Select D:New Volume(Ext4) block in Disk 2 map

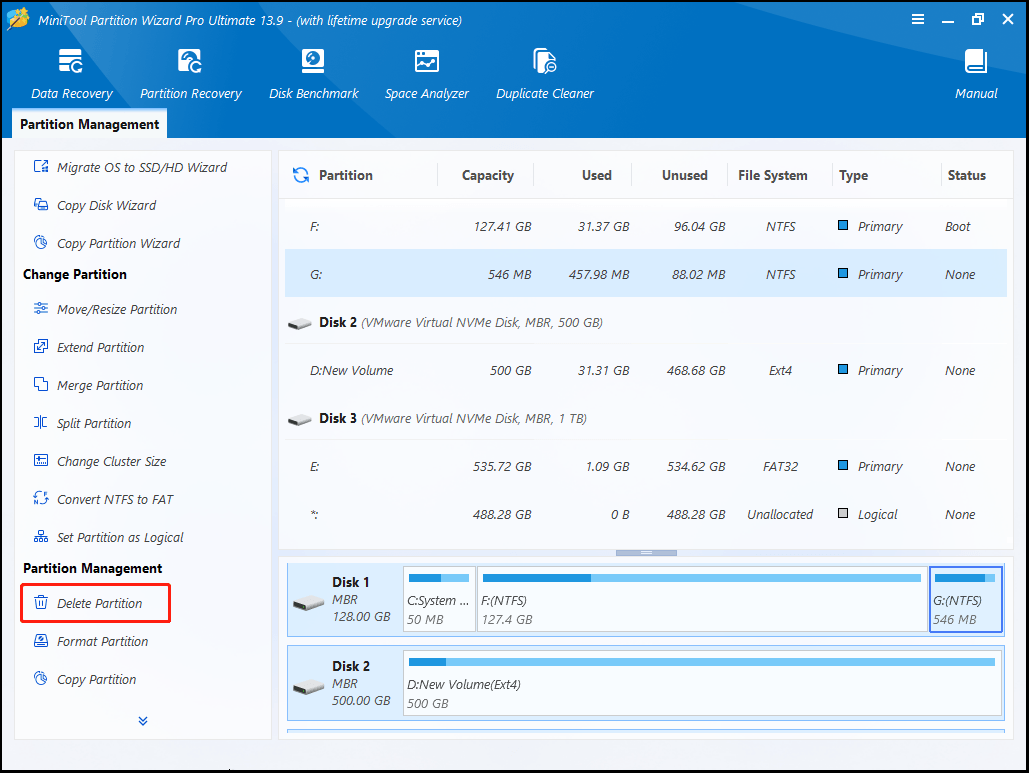click(x=703, y=683)
